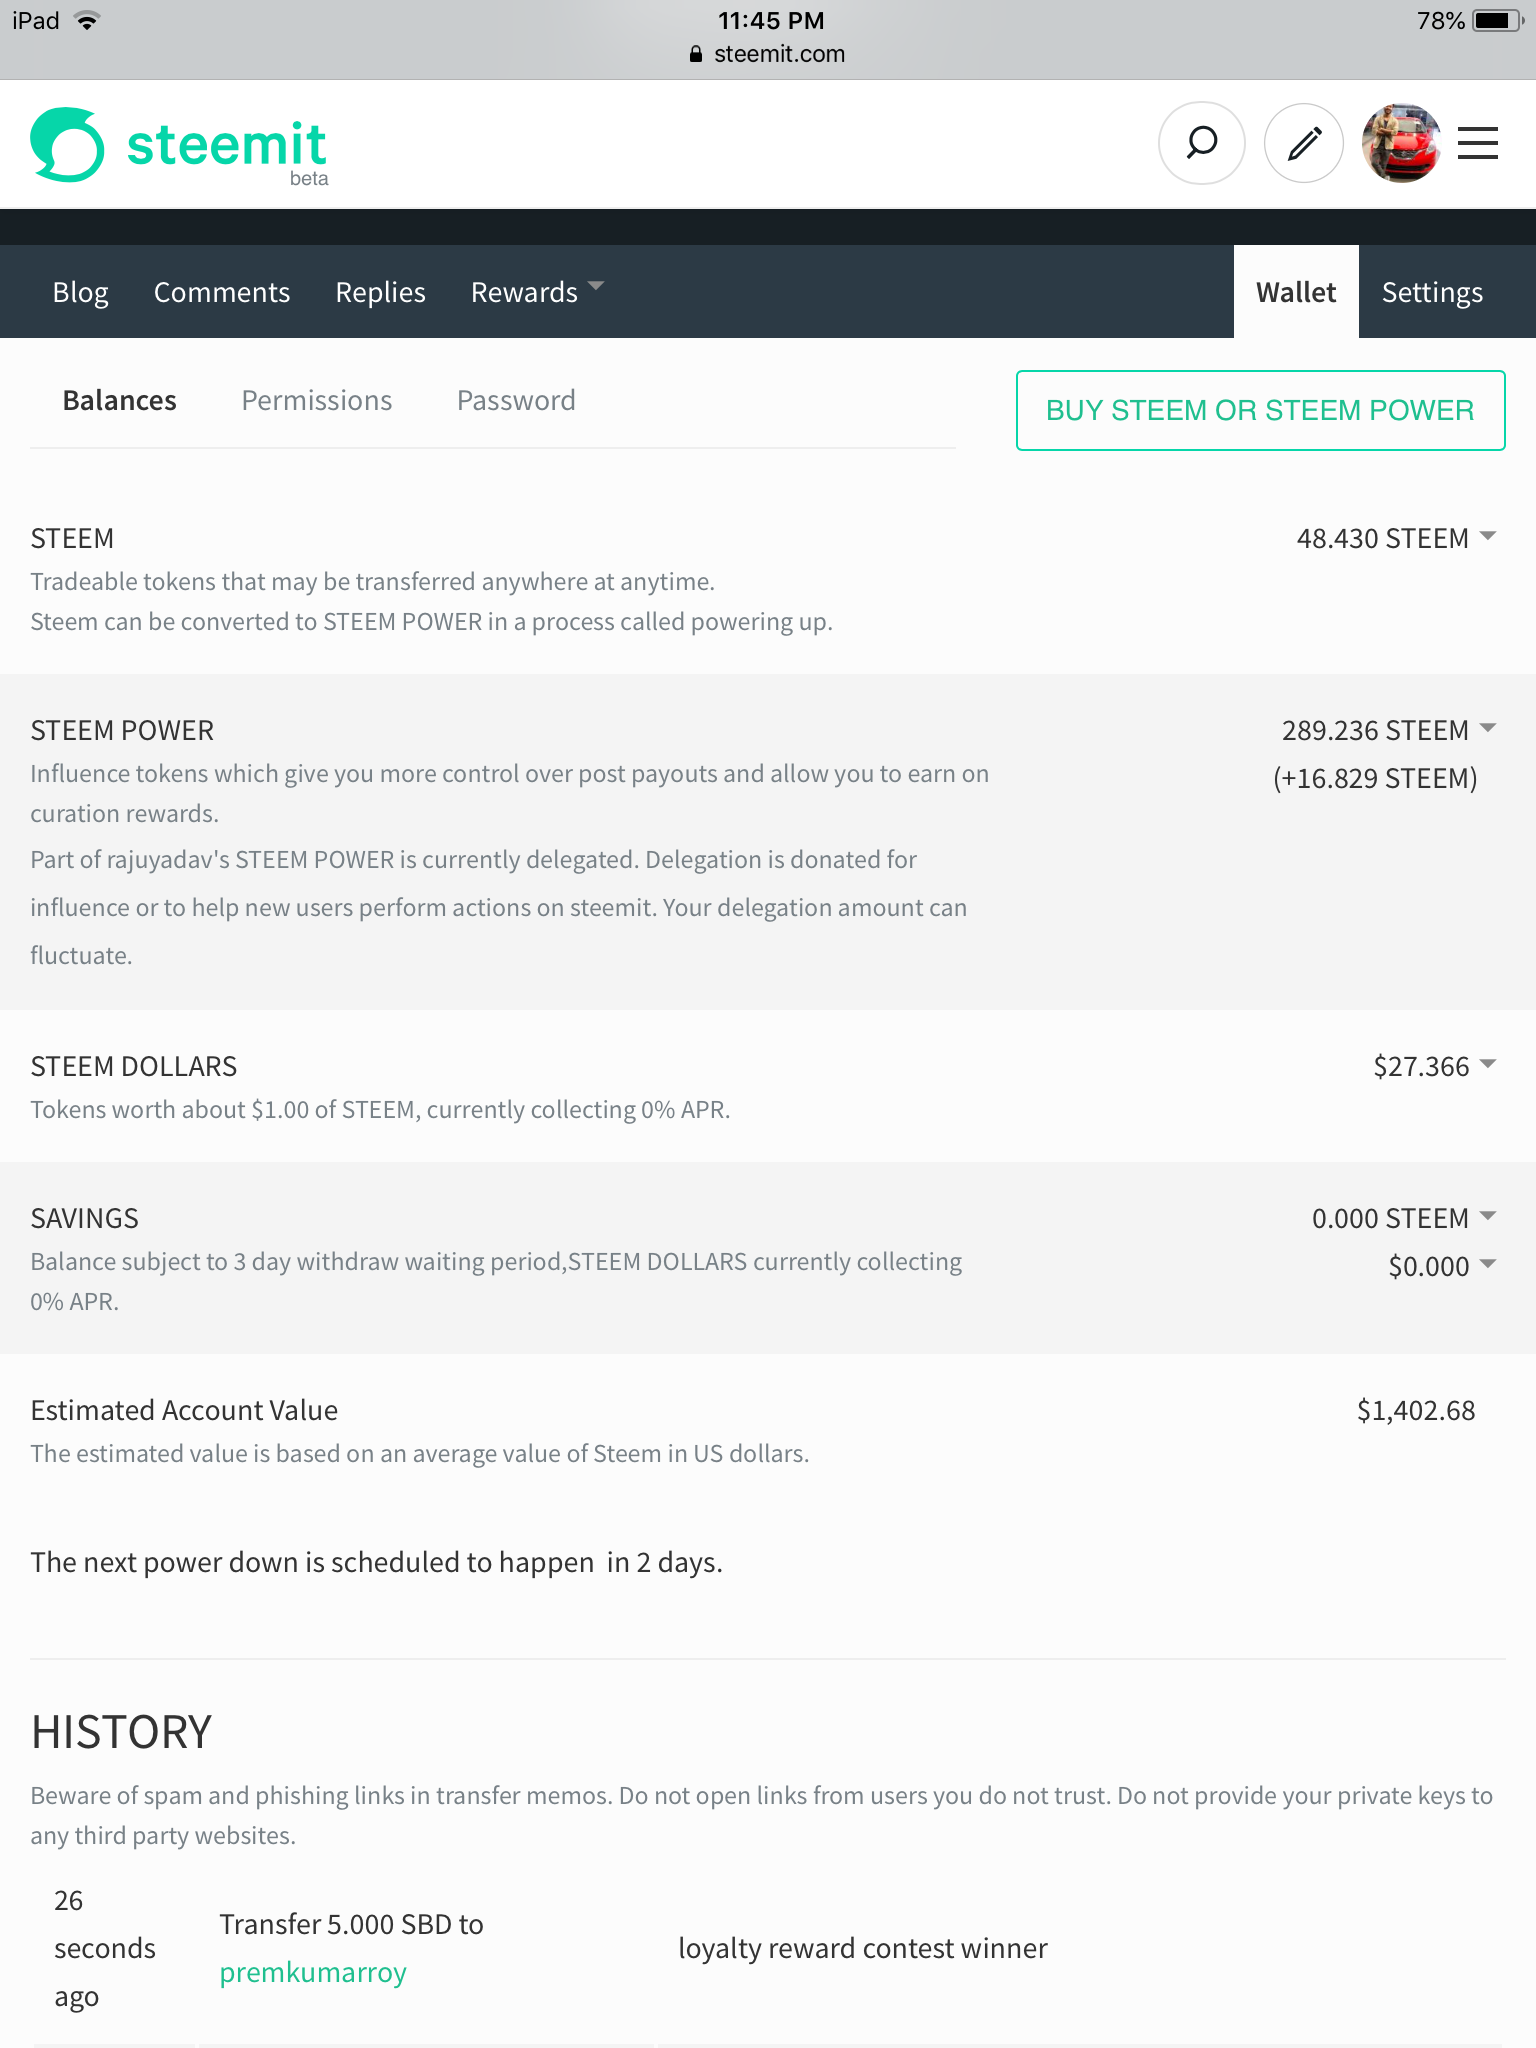Open the Blog tab

(x=80, y=292)
